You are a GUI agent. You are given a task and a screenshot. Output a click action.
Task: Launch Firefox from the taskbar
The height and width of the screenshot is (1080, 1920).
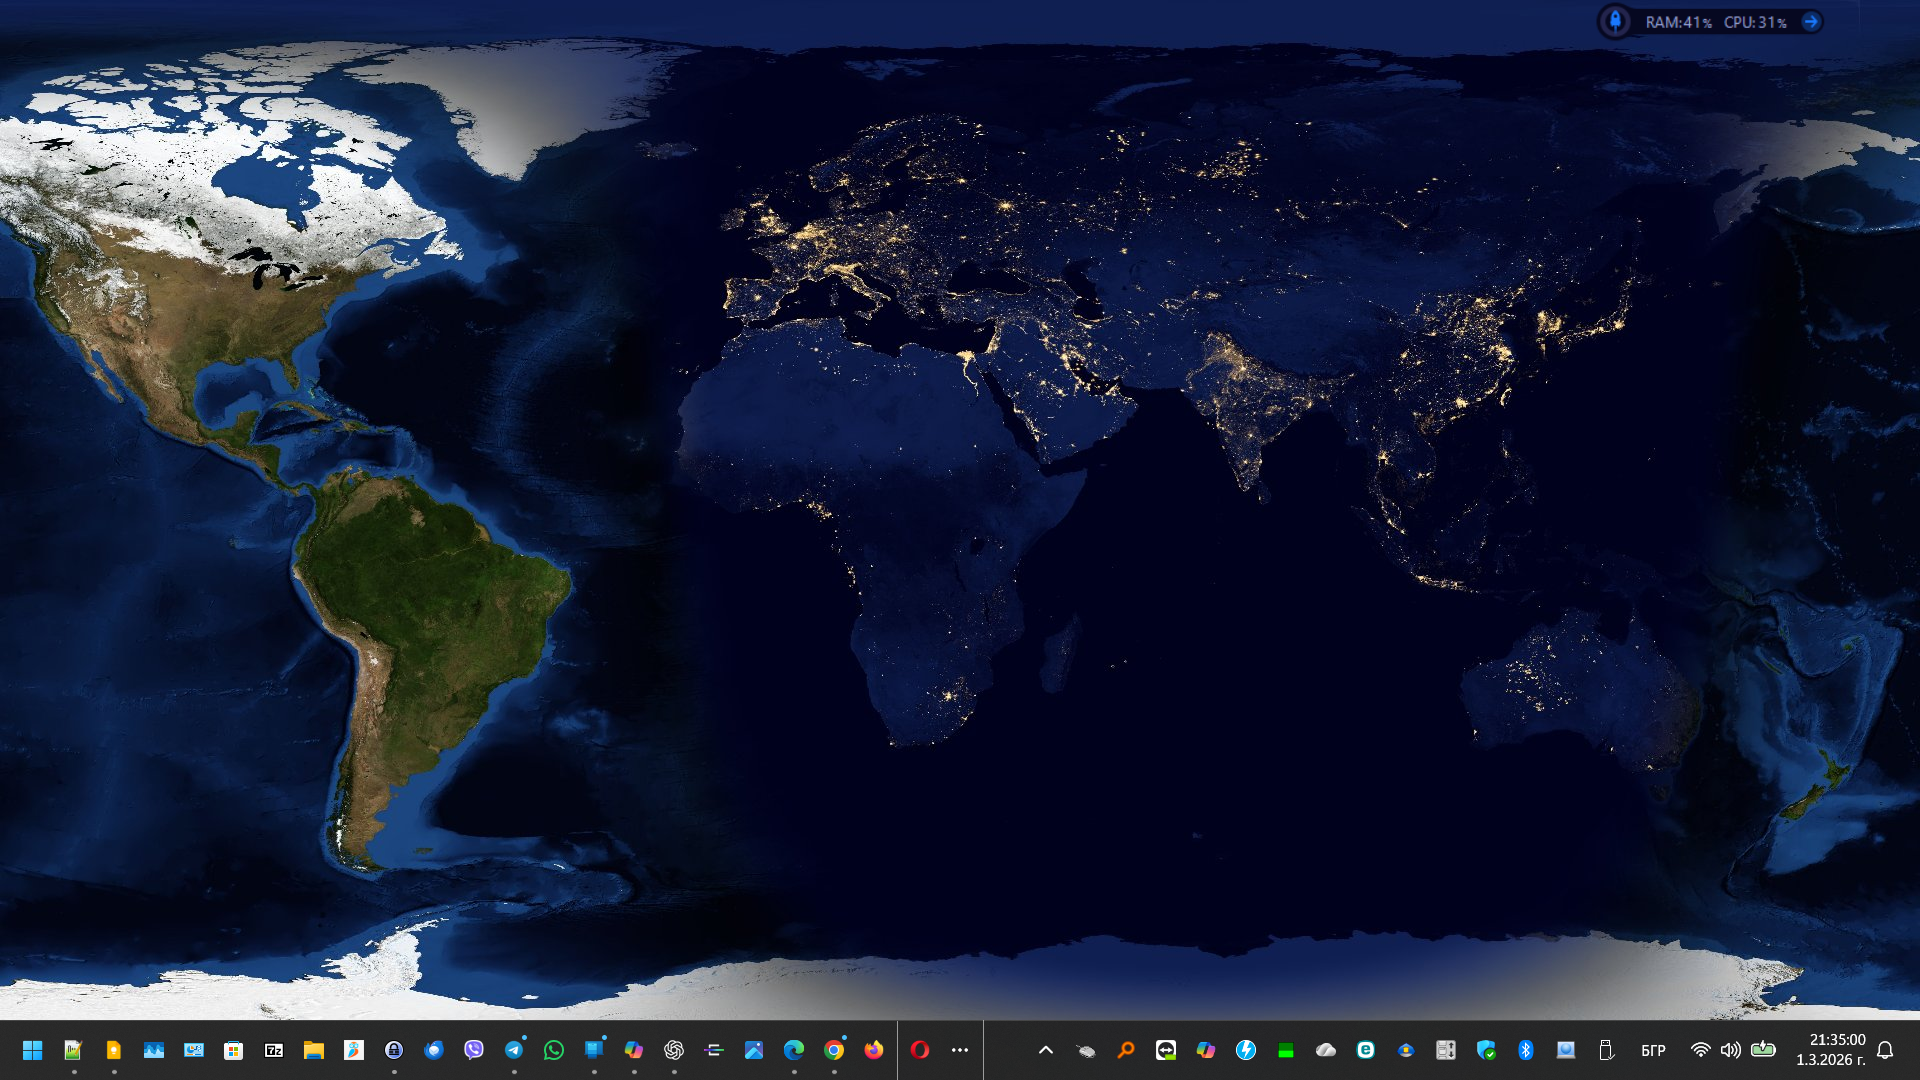(874, 1050)
